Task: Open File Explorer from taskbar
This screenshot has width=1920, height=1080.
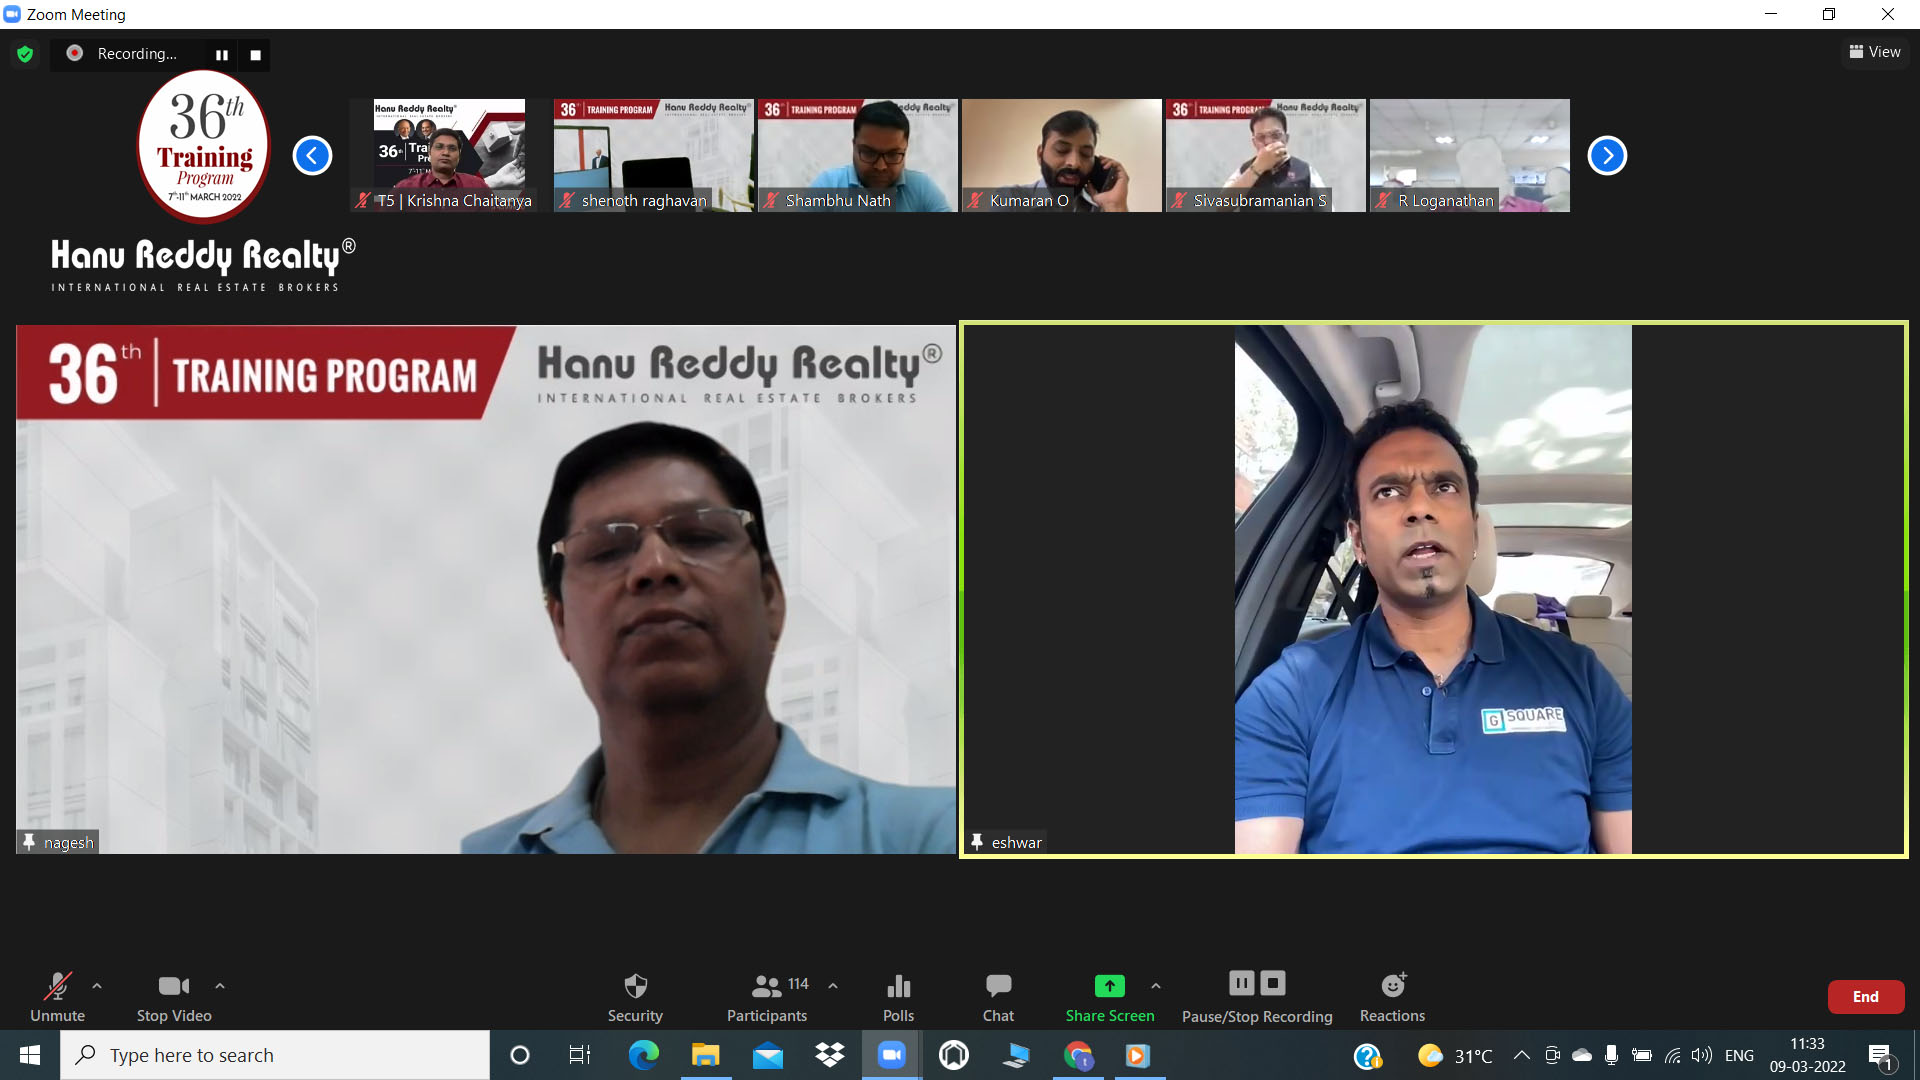Action: (705, 1055)
